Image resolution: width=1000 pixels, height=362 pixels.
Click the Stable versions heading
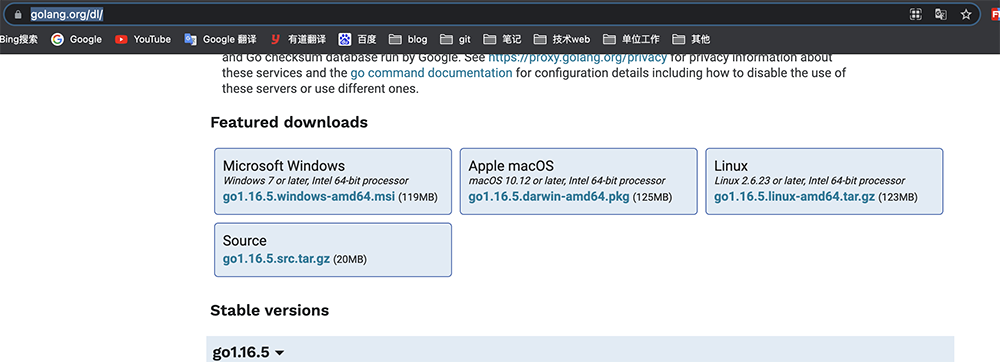[269, 310]
